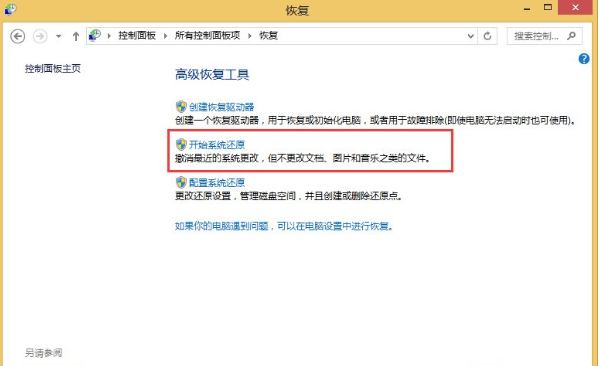Select 控制面板 breadcrumb in address bar
Screen dimensions: 599x366
(x=137, y=36)
